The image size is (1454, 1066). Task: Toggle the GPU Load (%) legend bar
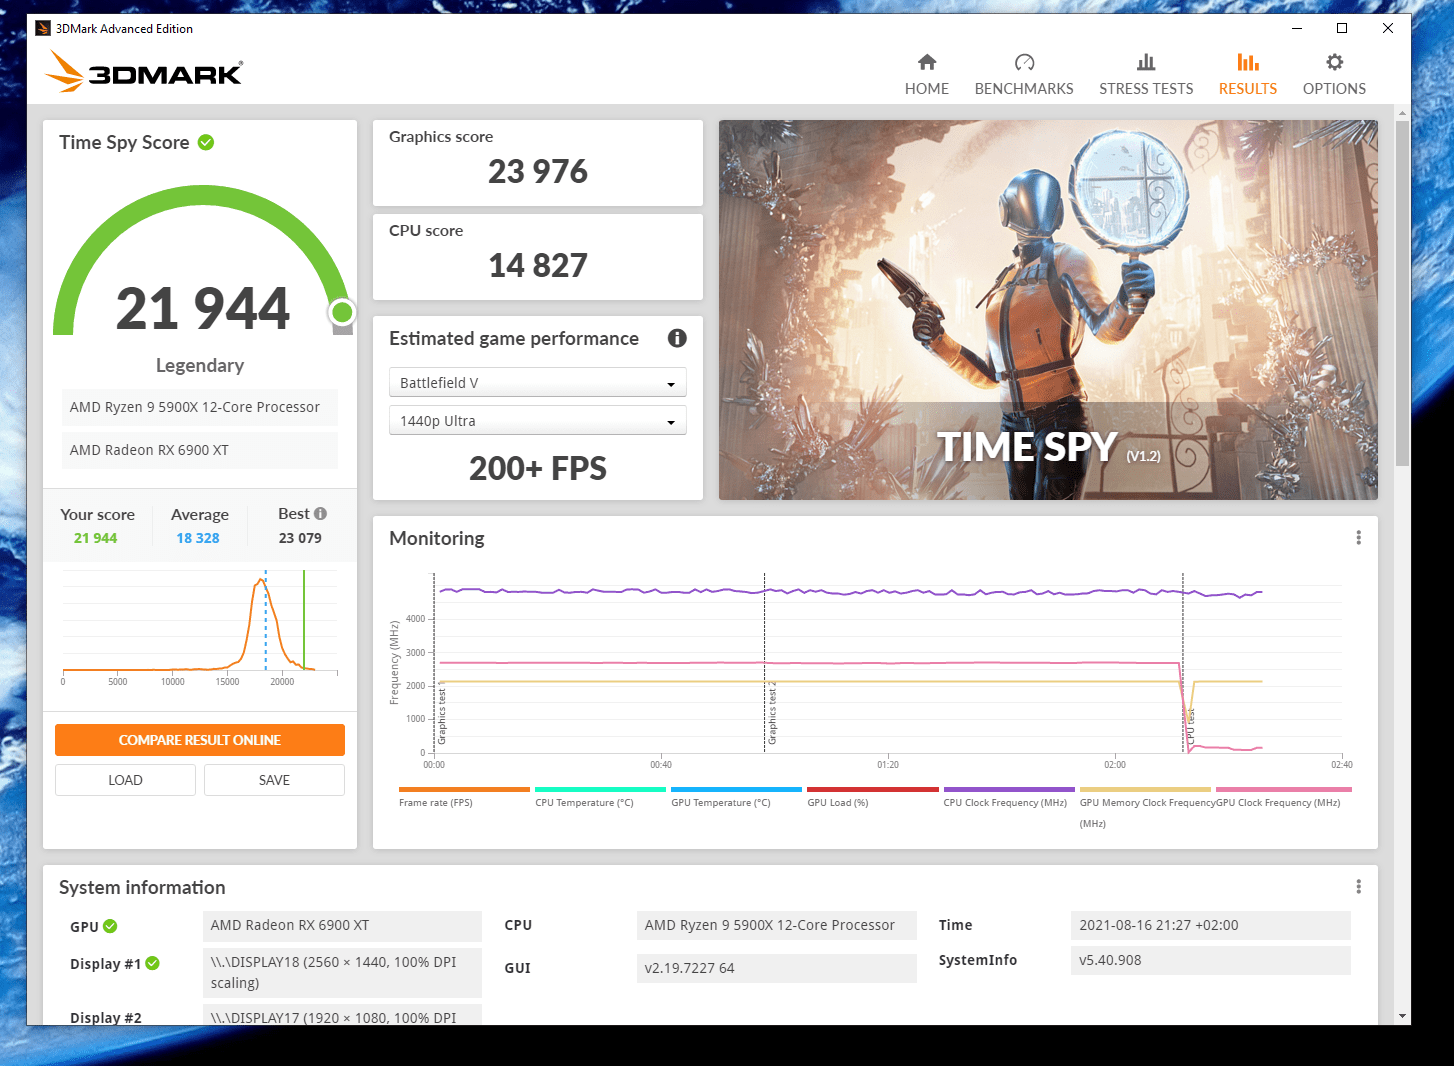click(x=873, y=789)
